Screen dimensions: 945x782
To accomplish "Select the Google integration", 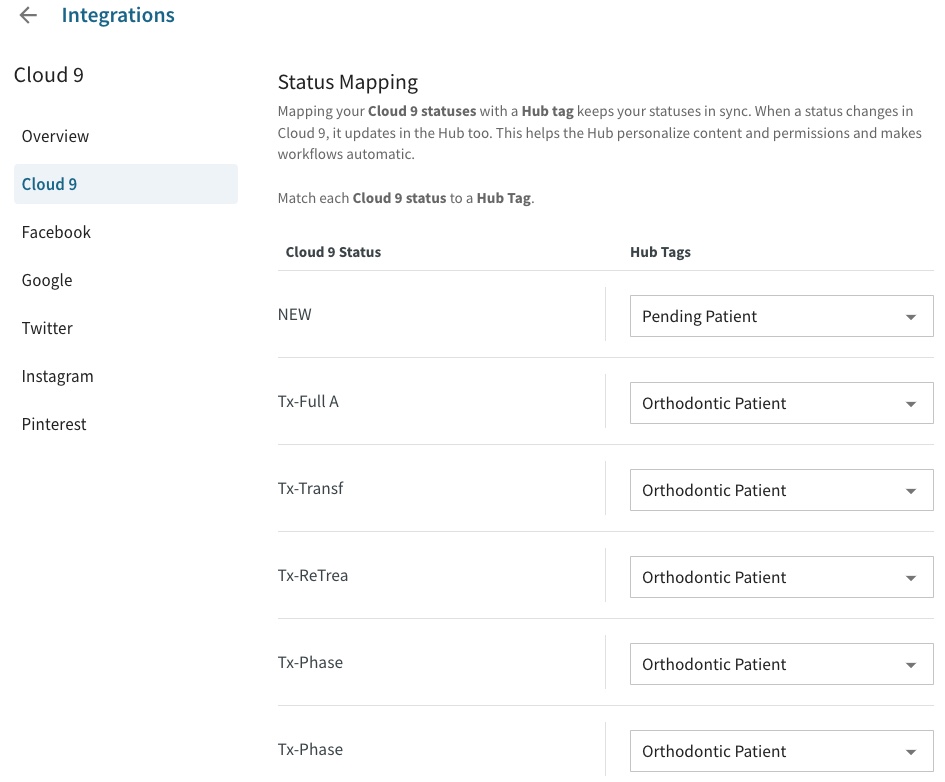I will [x=47, y=280].
